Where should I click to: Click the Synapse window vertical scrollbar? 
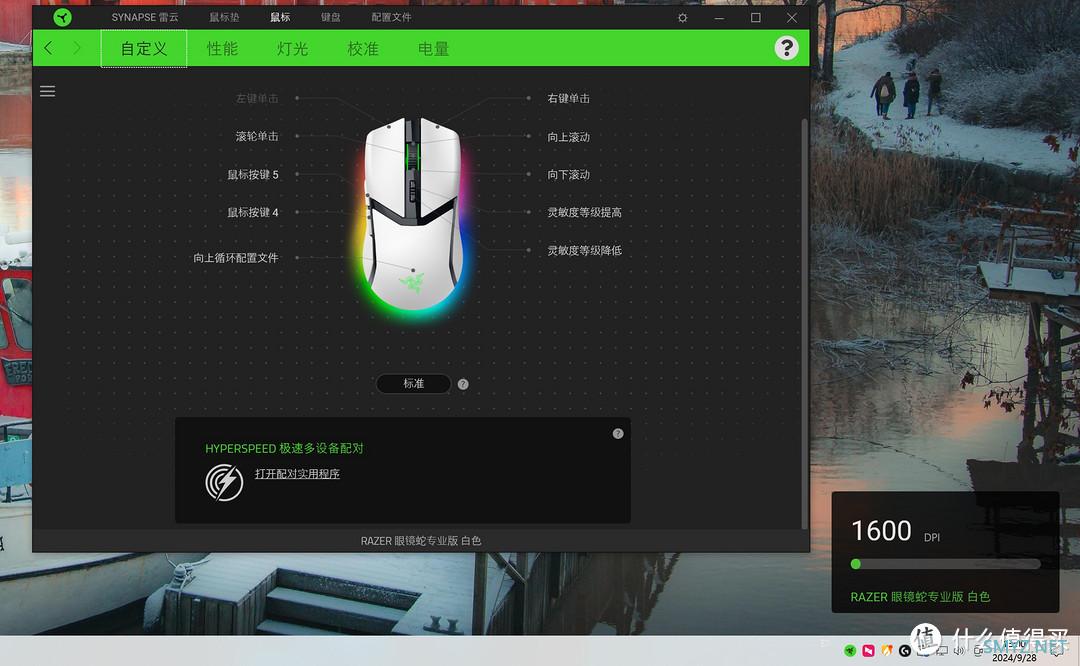pos(804,324)
